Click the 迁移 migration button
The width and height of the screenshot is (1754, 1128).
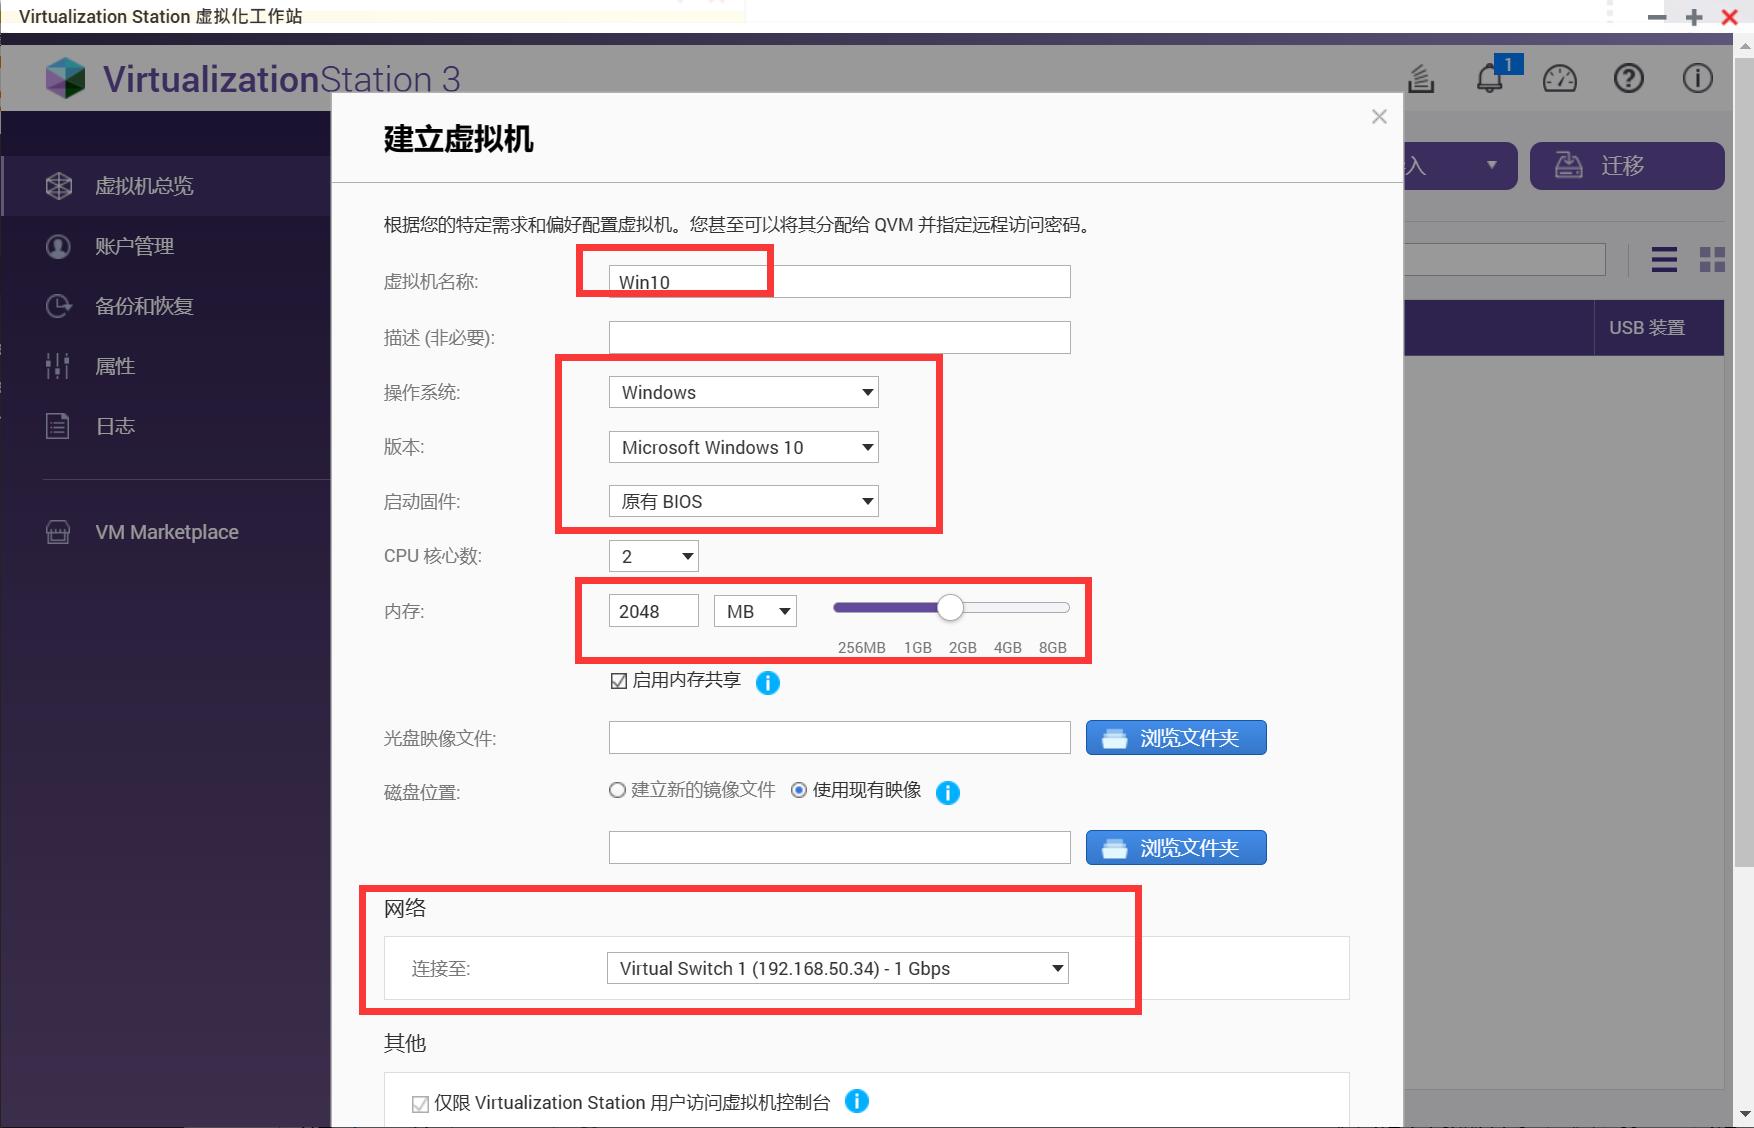pyautogui.click(x=1626, y=166)
